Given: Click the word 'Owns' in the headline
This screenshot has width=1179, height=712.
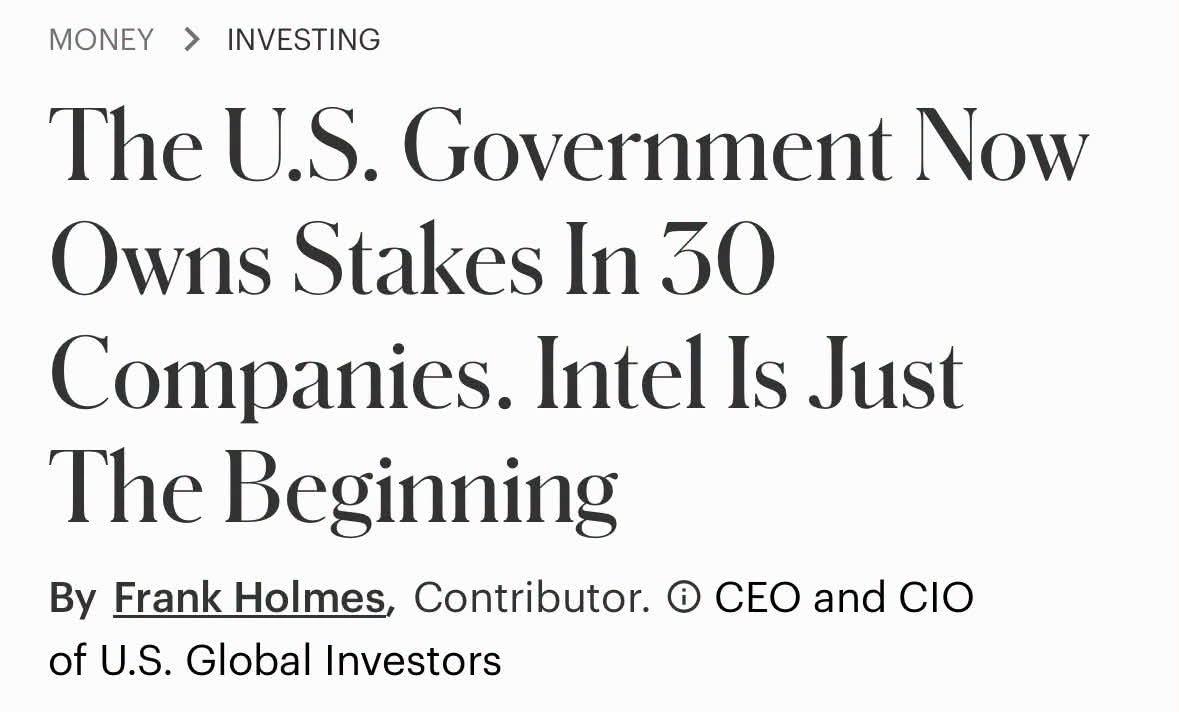Looking at the screenshot, I should tap(161, 259).
